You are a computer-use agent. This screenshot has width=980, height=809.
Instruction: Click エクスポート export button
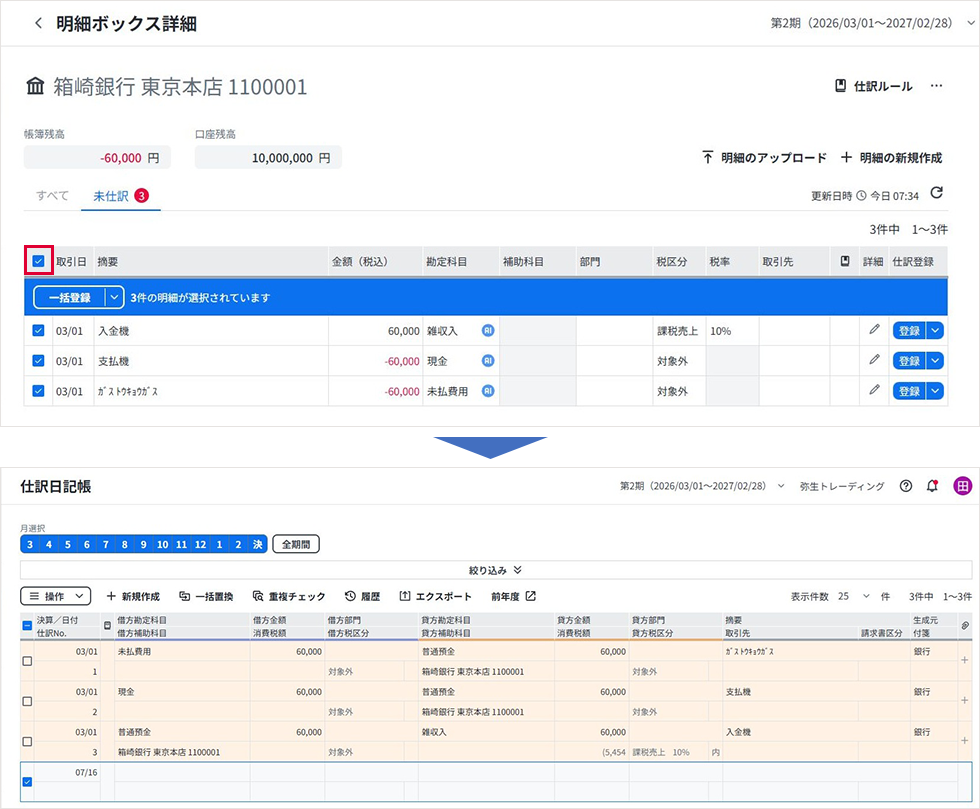point(435,596)
